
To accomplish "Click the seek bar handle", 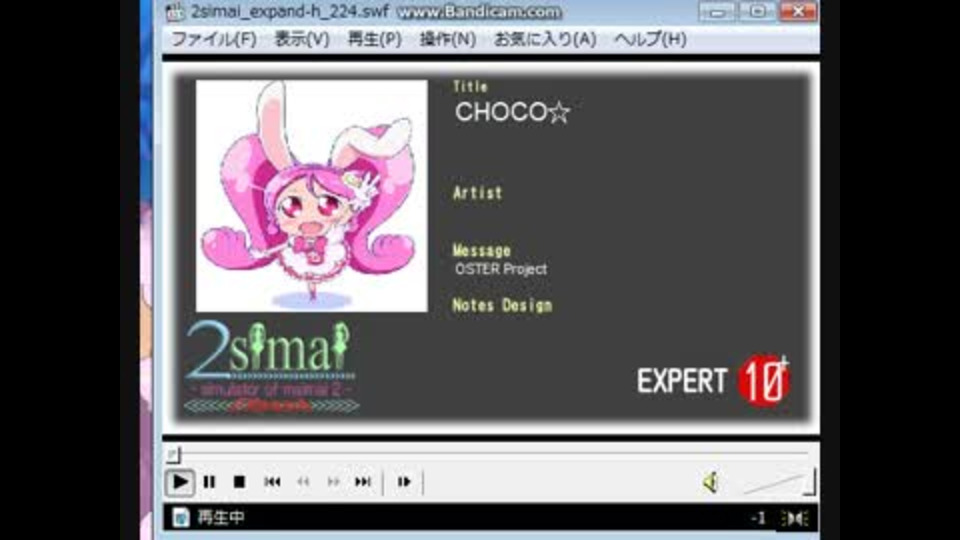I will (173, 454).
